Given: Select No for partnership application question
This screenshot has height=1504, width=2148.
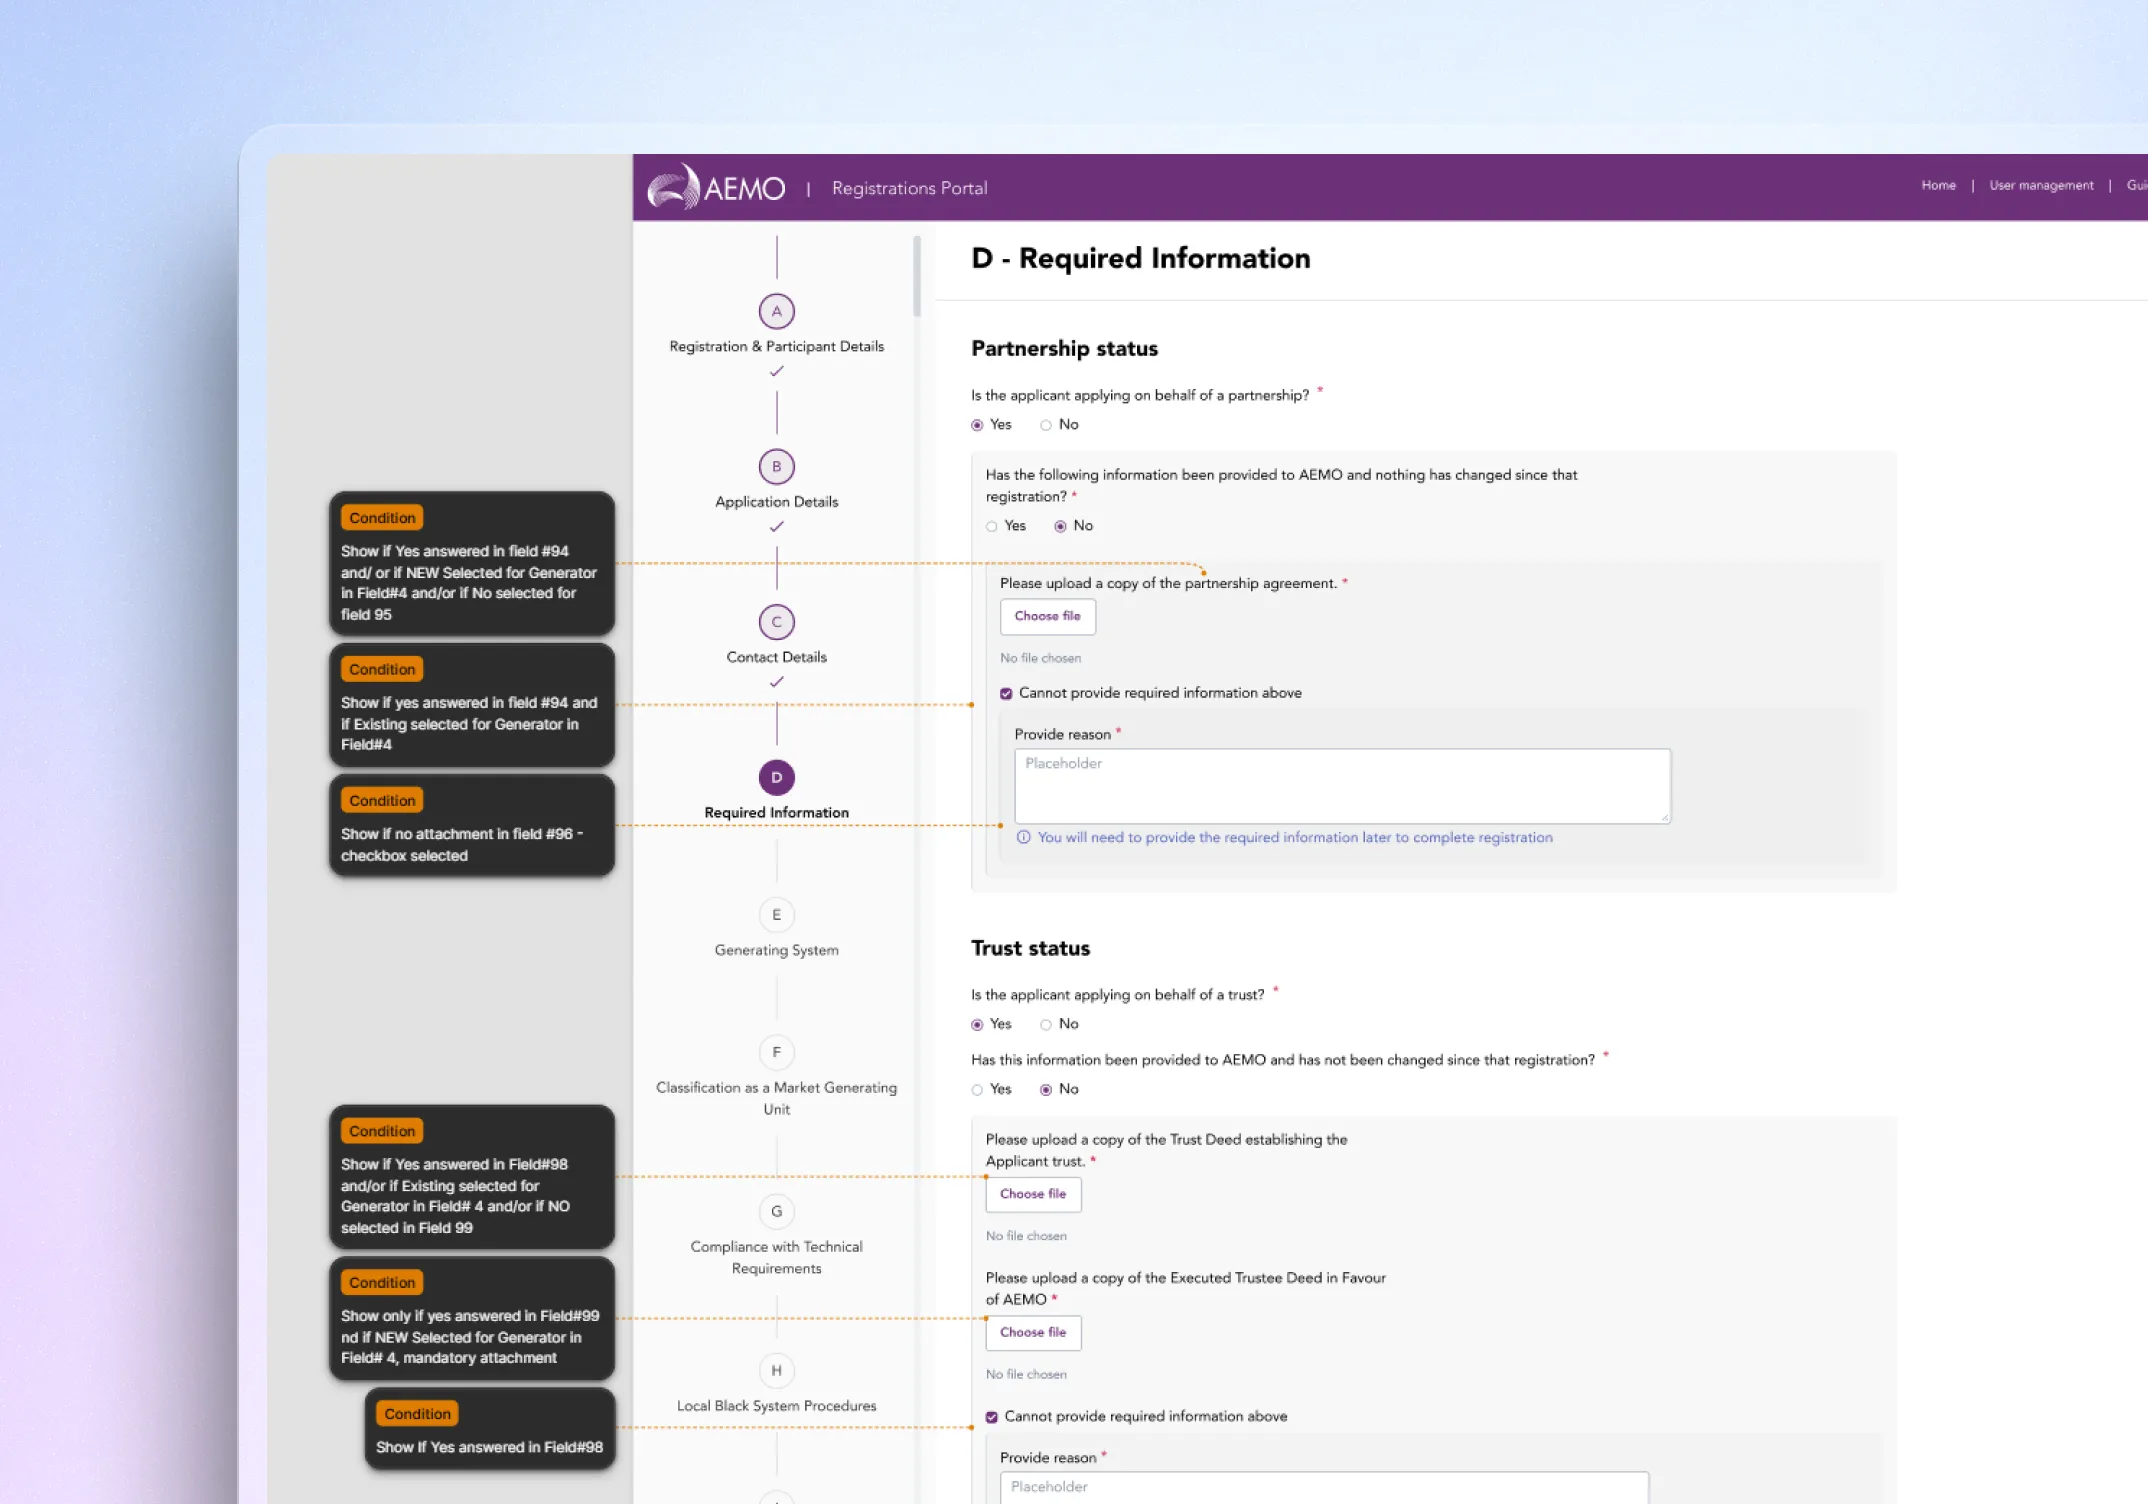Looking at the screenshot, I should [1046, 425].
